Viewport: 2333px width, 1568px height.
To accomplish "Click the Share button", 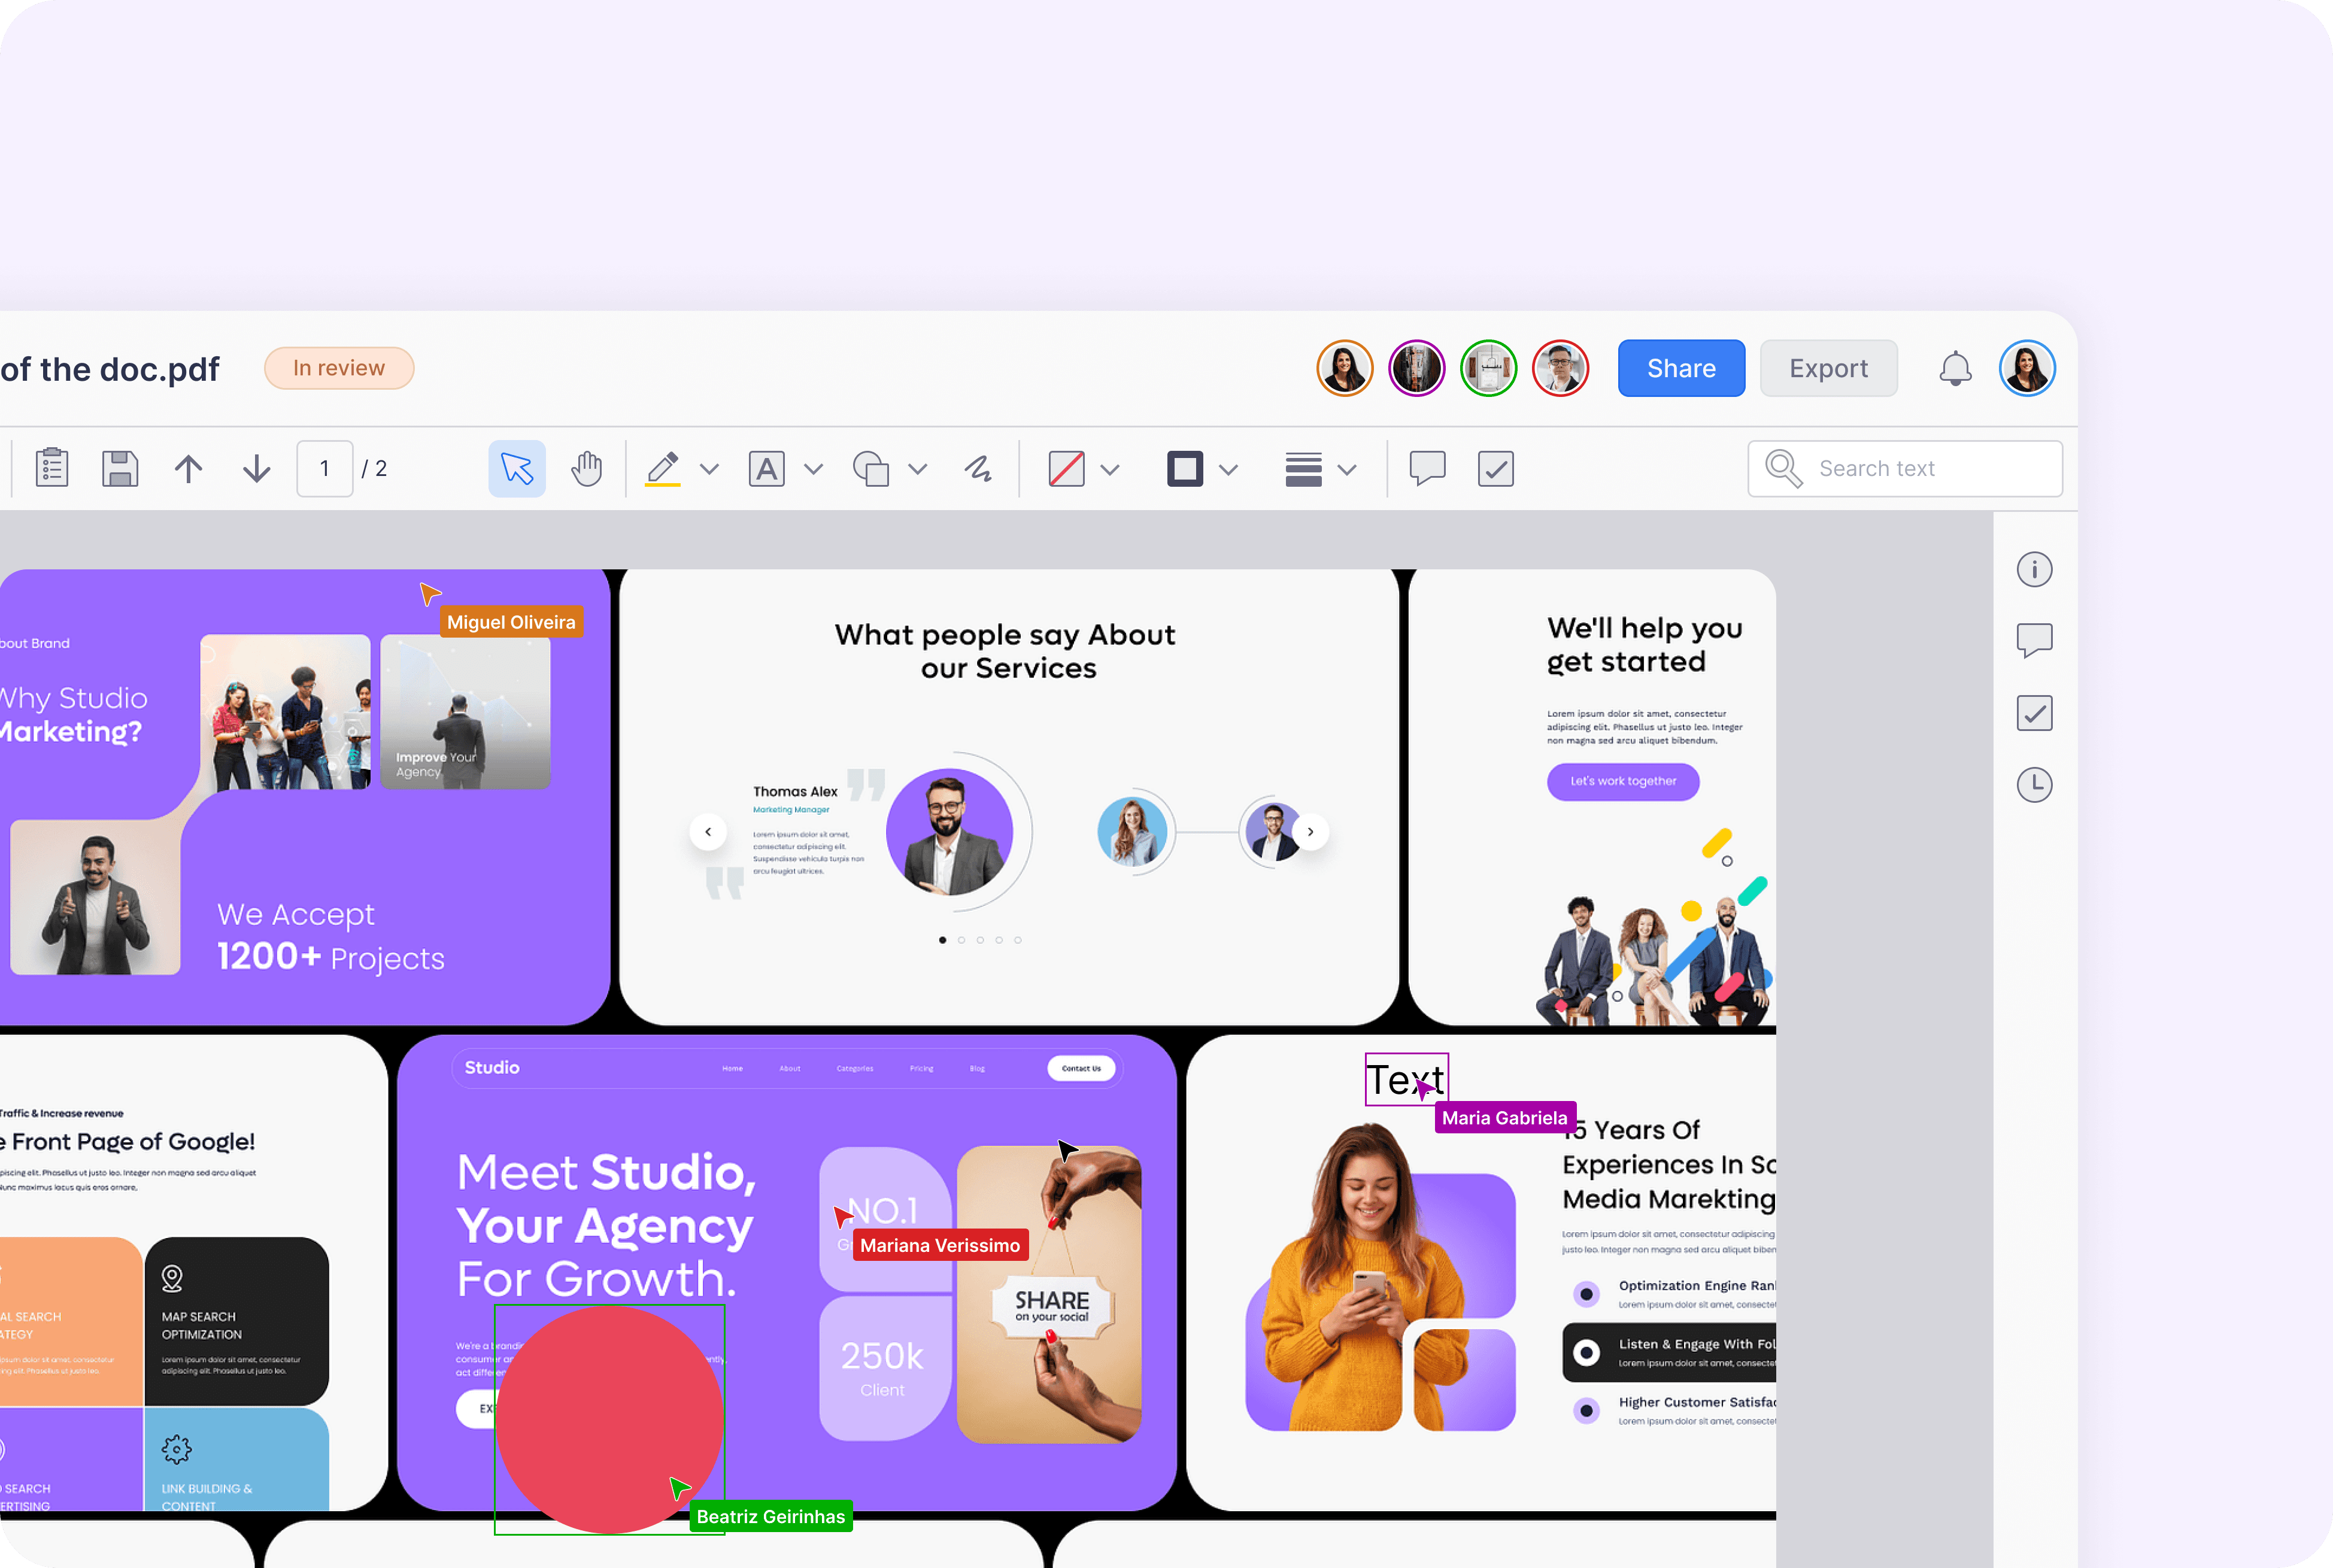I will pyautogui.click(x=1681, y=369).
